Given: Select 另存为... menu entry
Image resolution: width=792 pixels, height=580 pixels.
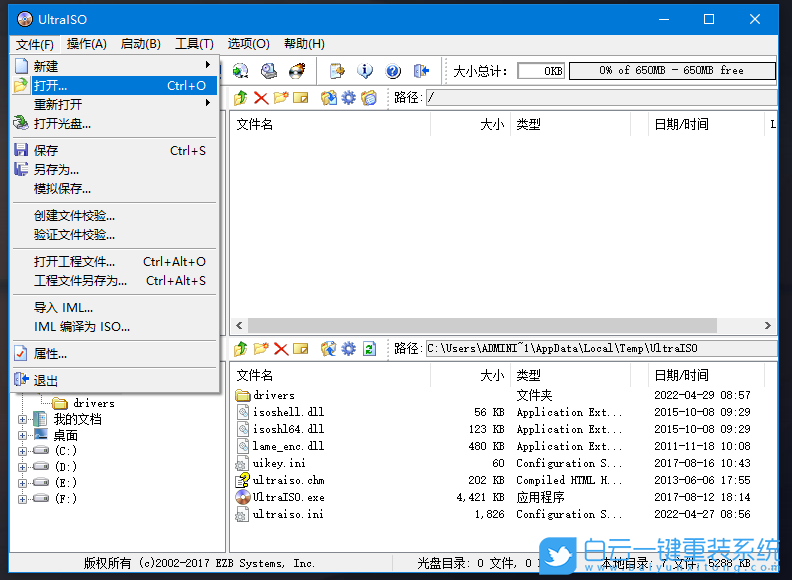Looking at the screenshot, I should click(56, 169).
